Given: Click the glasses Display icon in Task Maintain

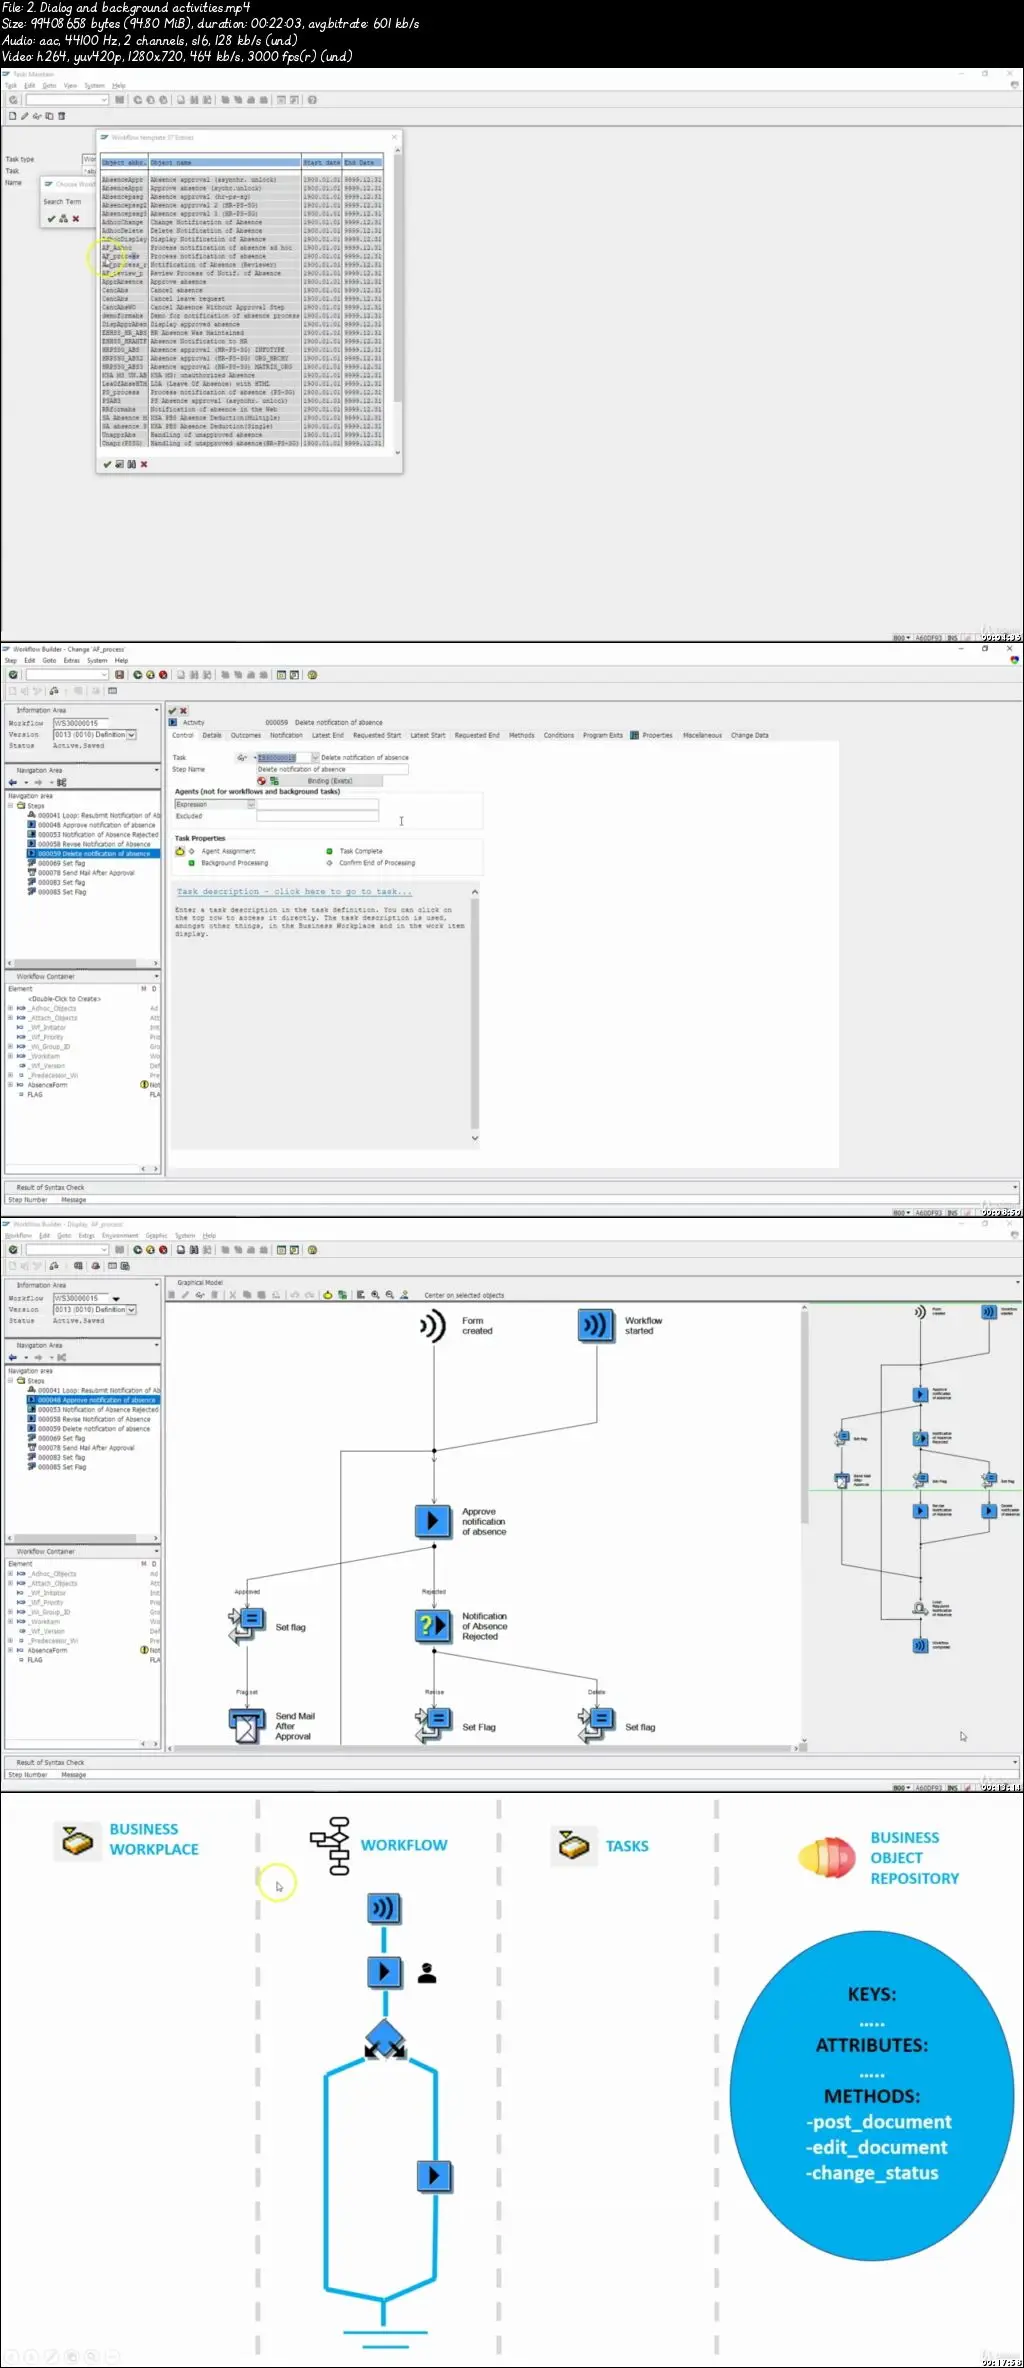Looking at the screenshot, I should [37, 116].
